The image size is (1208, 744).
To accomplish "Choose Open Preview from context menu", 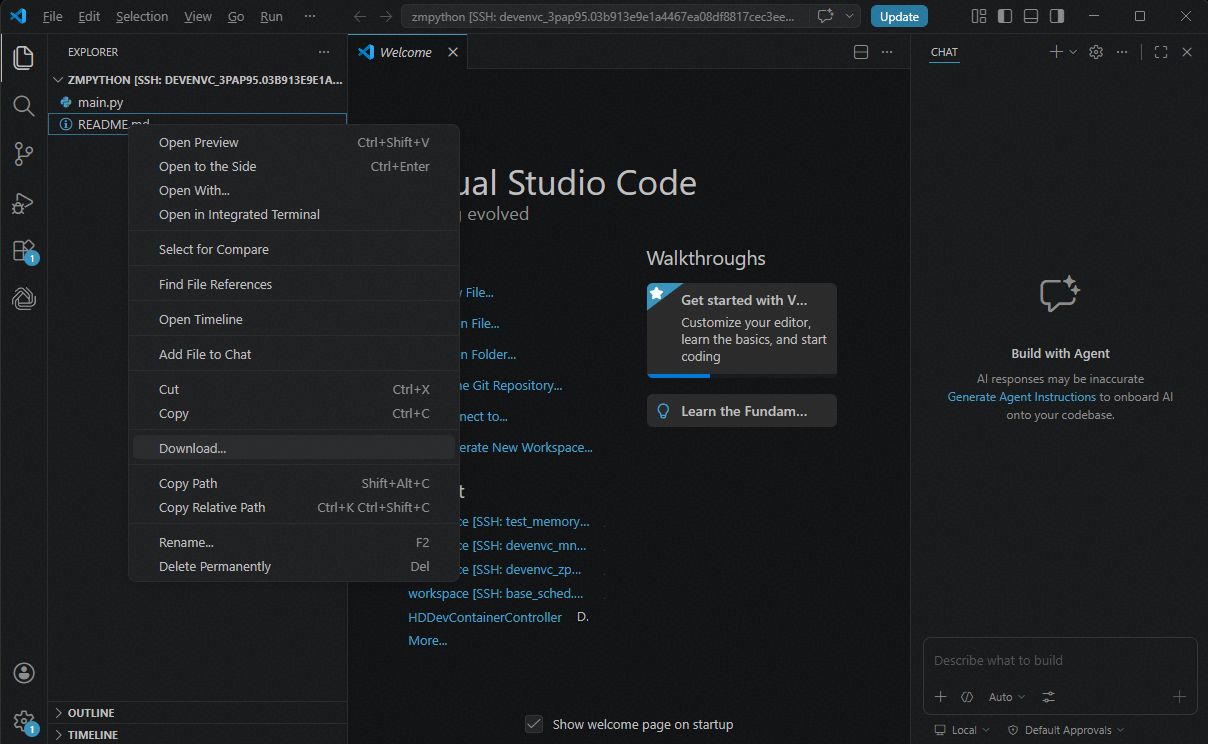I will pyautogui.click(x=294, y=142).
